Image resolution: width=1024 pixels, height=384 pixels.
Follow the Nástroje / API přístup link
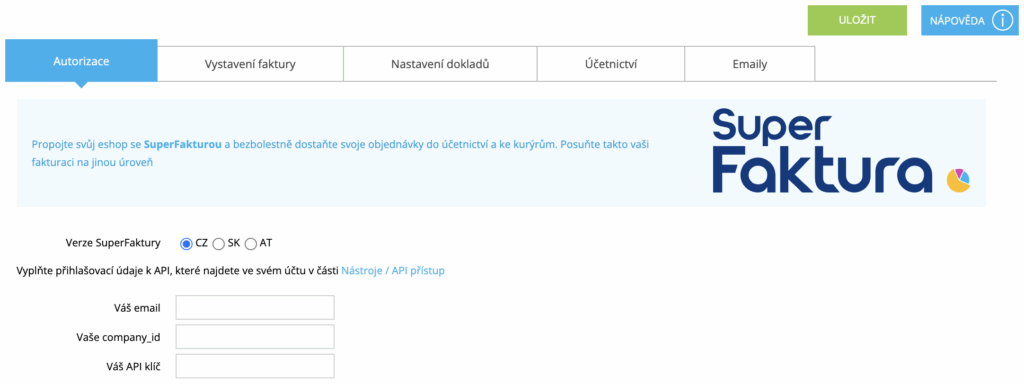[393, 270]
